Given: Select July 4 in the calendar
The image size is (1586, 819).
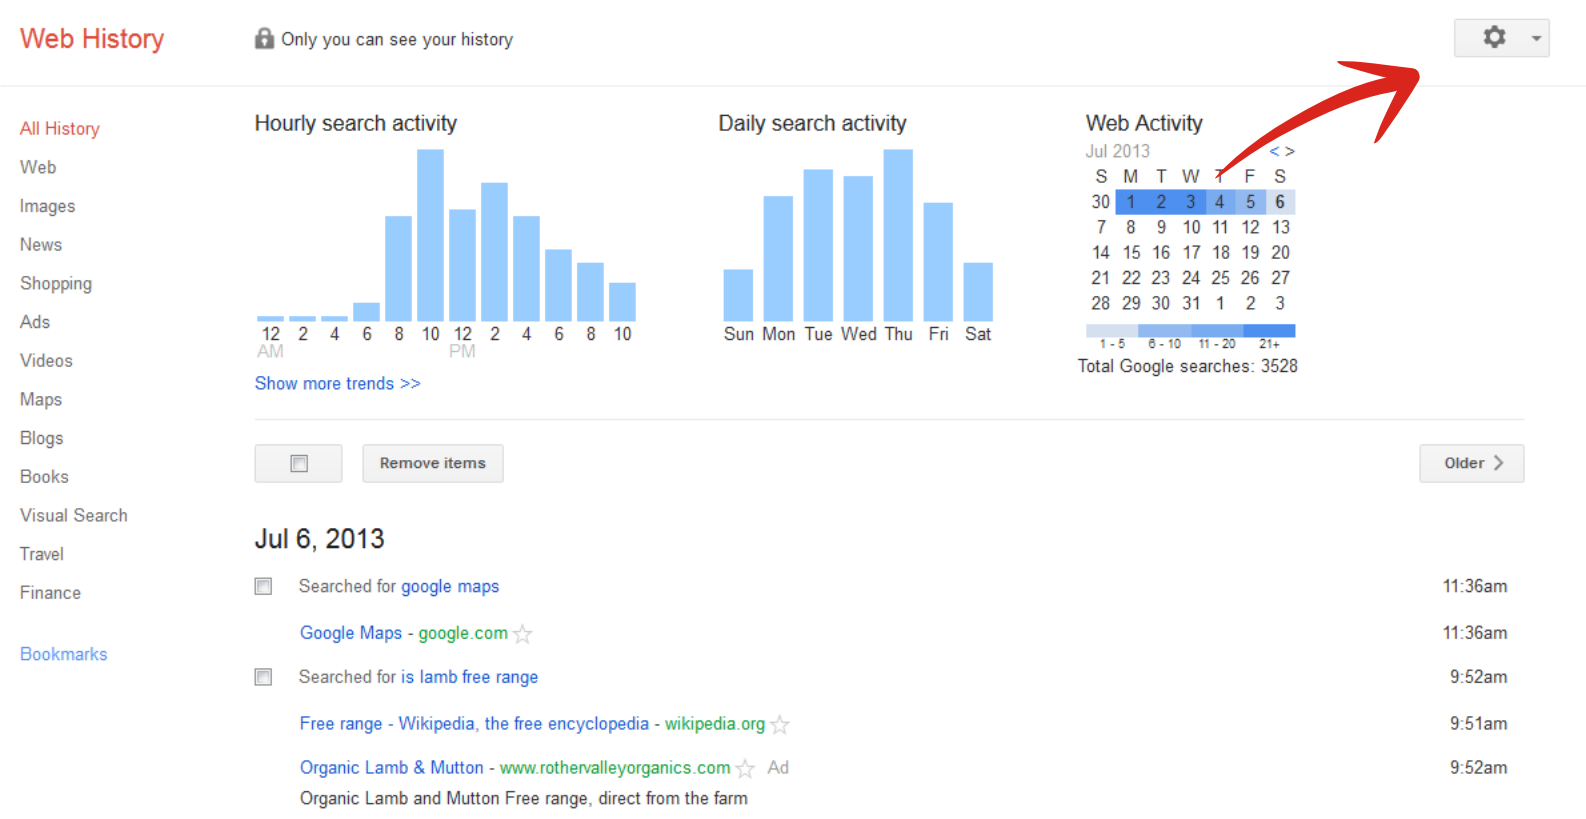Looking at the screenshot, I should point(1220,202).
